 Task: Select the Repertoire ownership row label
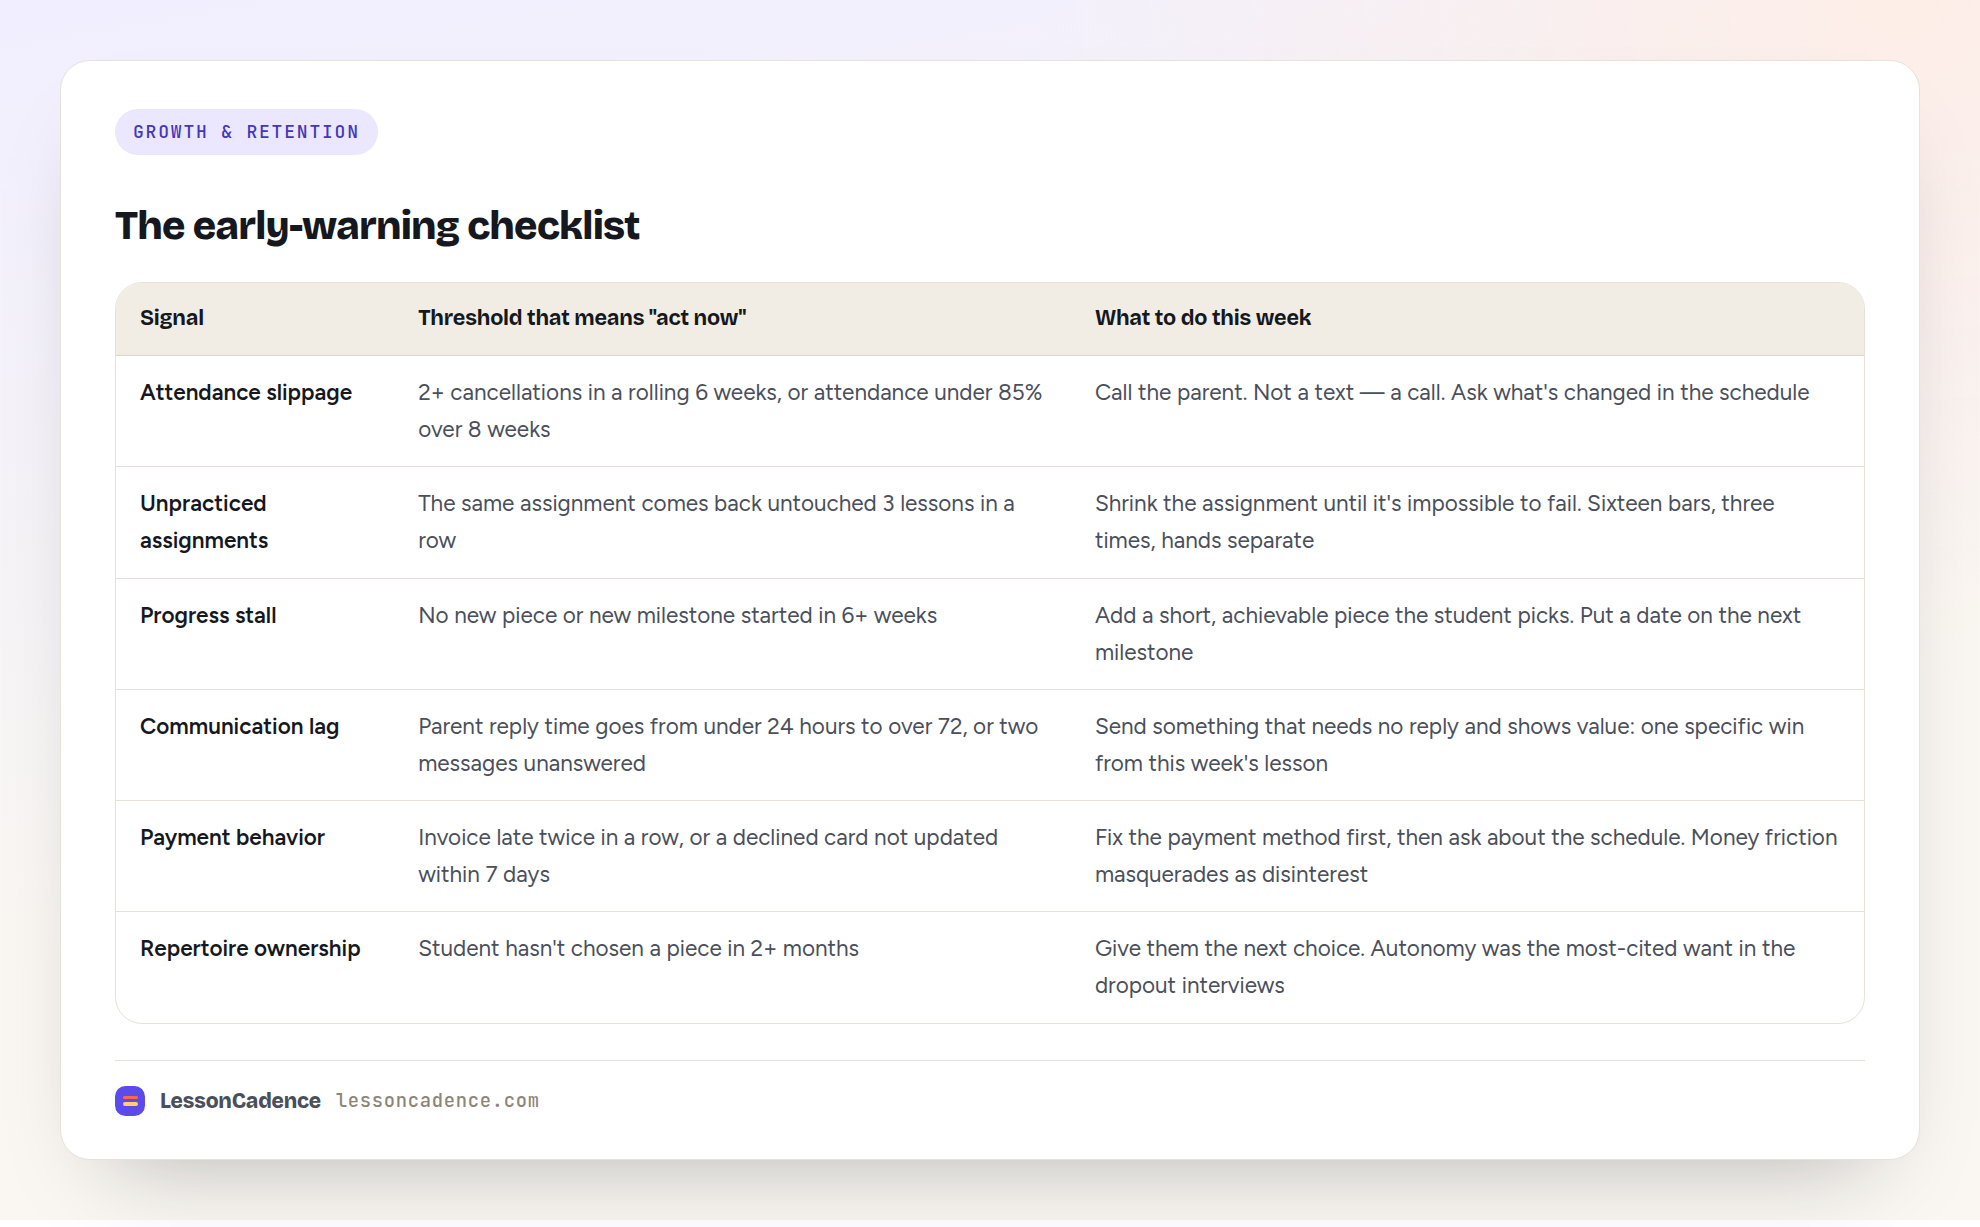point(250,949)
